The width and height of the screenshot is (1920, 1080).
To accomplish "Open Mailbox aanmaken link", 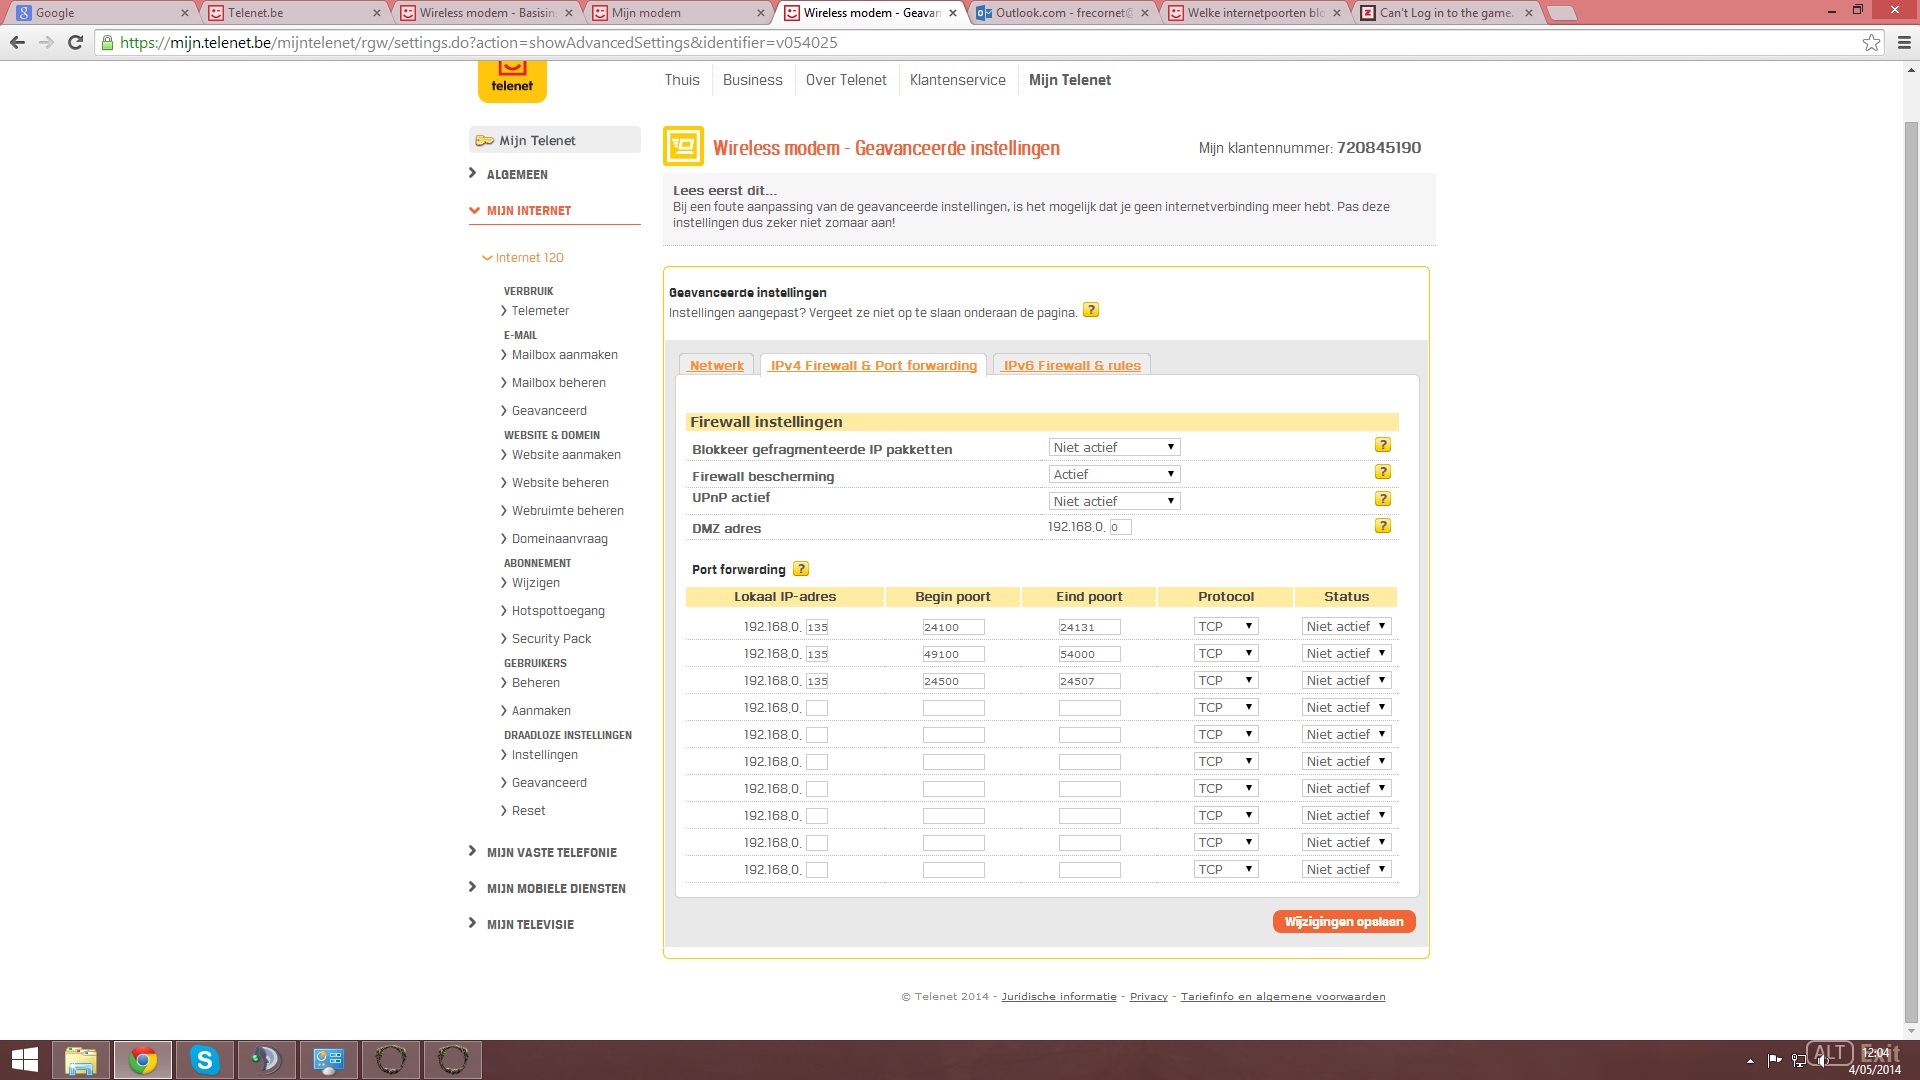I will (564, 354).
